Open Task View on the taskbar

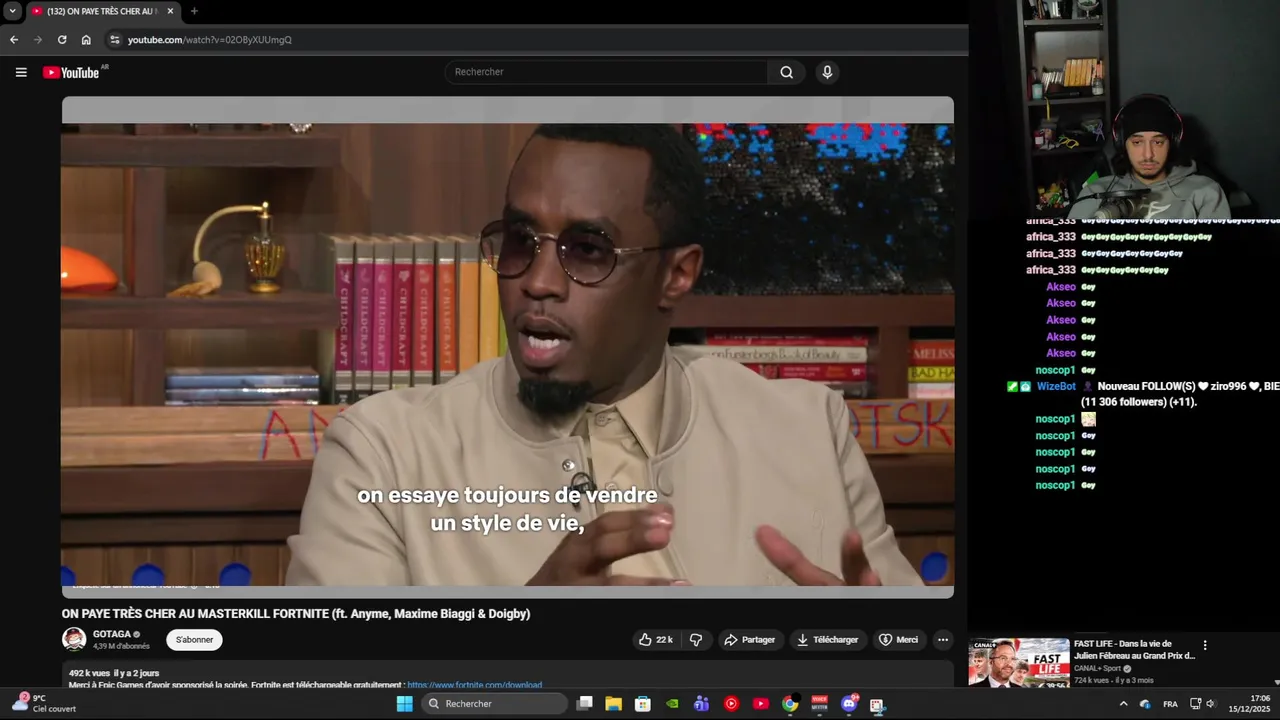click(x=585, y=704)
